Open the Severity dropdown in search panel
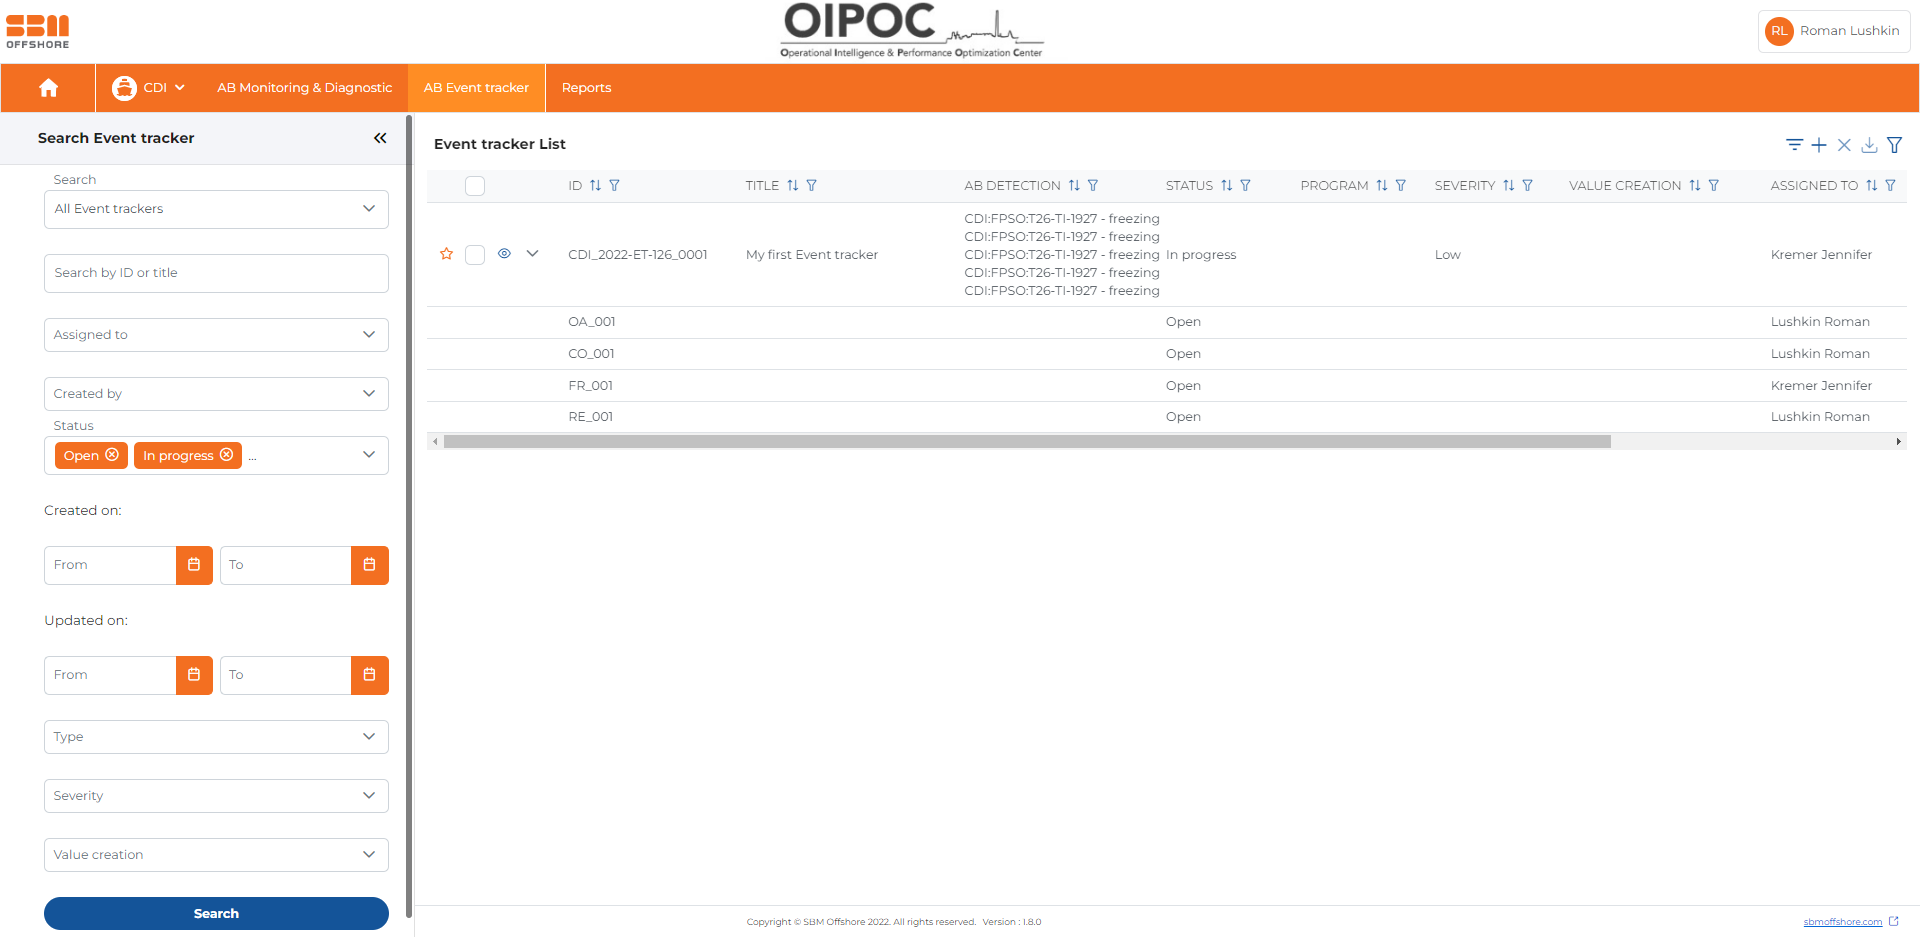 (x=216, y=796)
